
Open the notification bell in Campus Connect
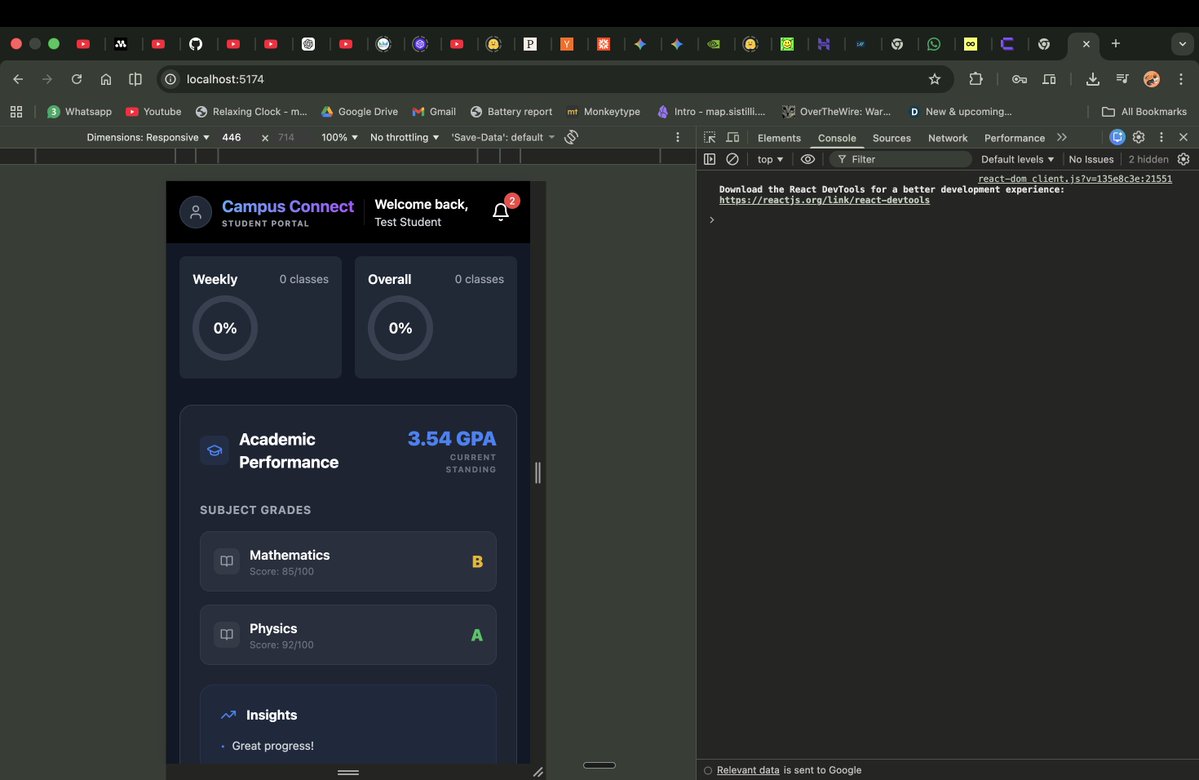pos(501,212)
